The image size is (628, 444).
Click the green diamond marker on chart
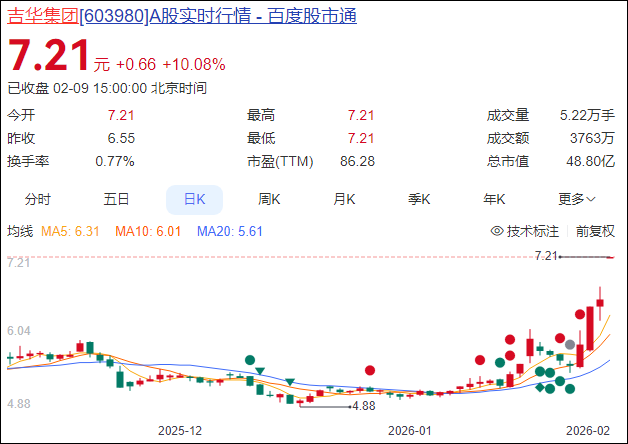pos(540,387)
